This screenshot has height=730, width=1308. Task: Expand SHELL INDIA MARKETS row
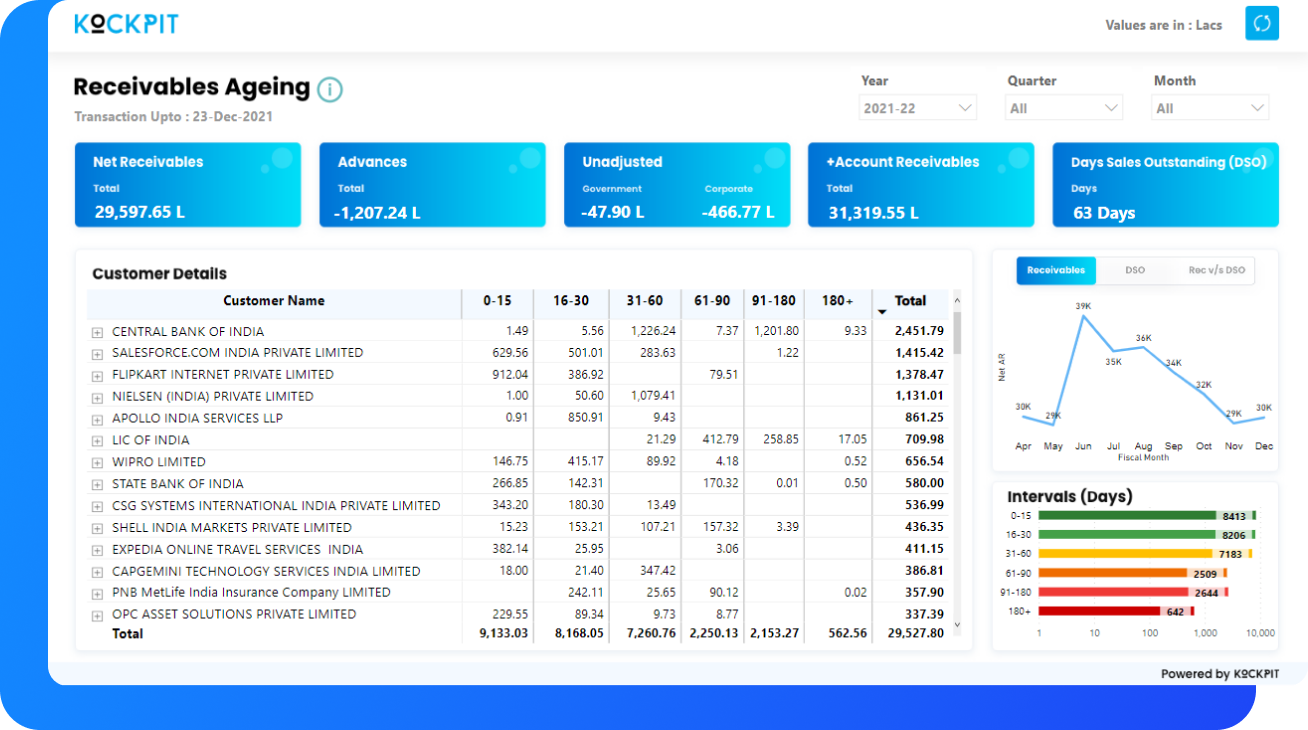tap(97, 529)
